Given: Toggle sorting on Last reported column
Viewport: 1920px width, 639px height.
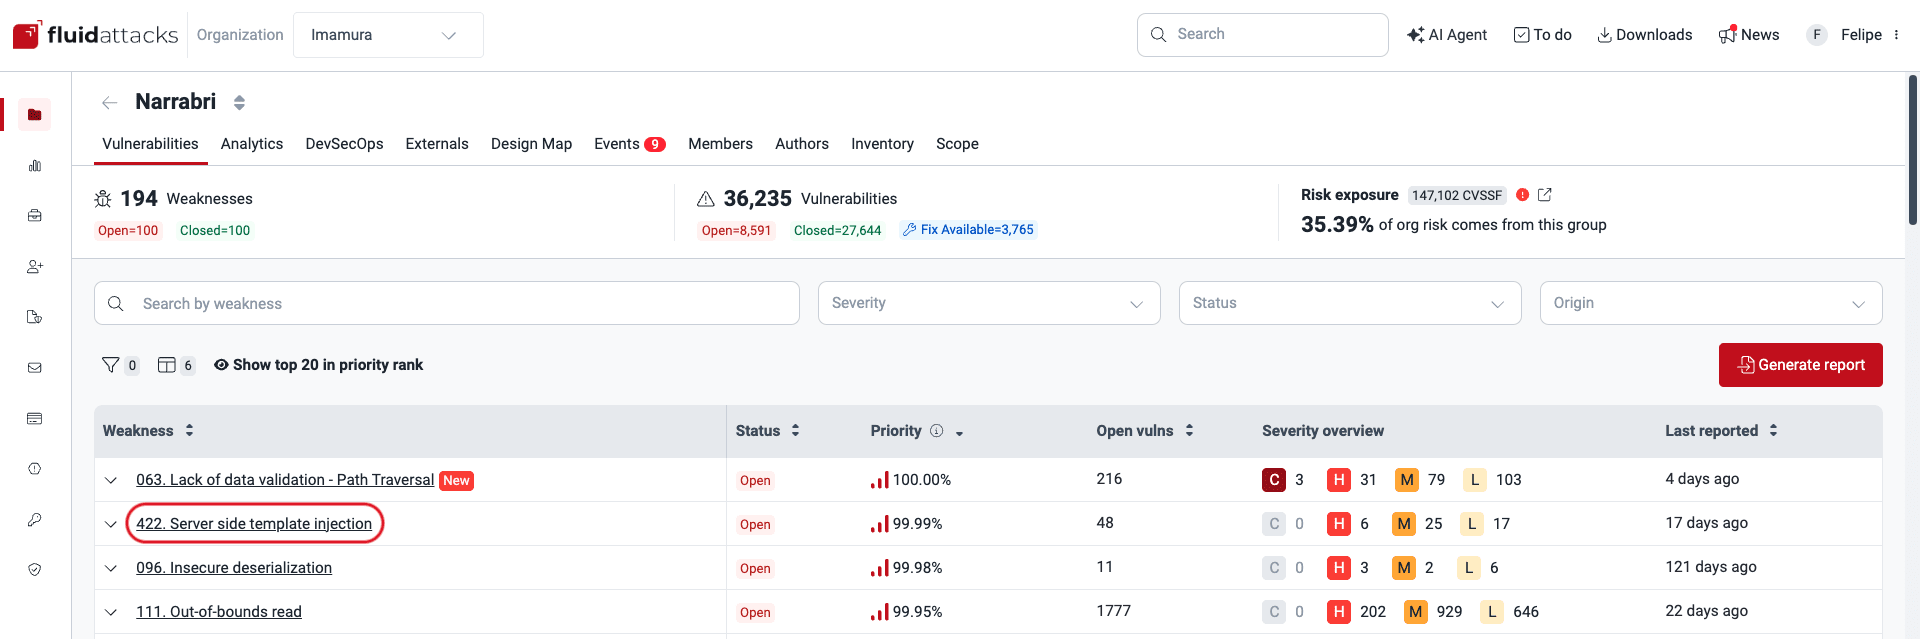Looking at the screenshot, I should click(x=1773, y=431).
